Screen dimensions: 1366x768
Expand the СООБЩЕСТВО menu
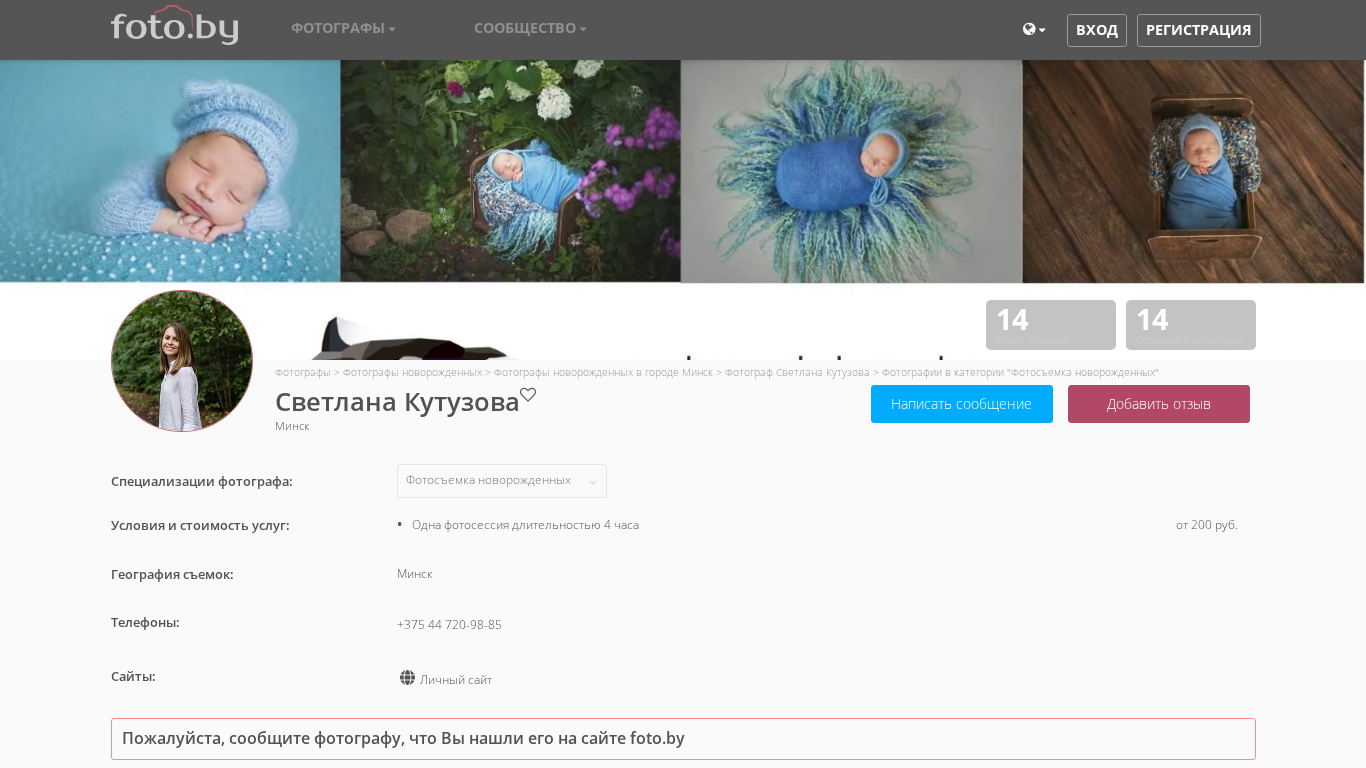(530, 29)
